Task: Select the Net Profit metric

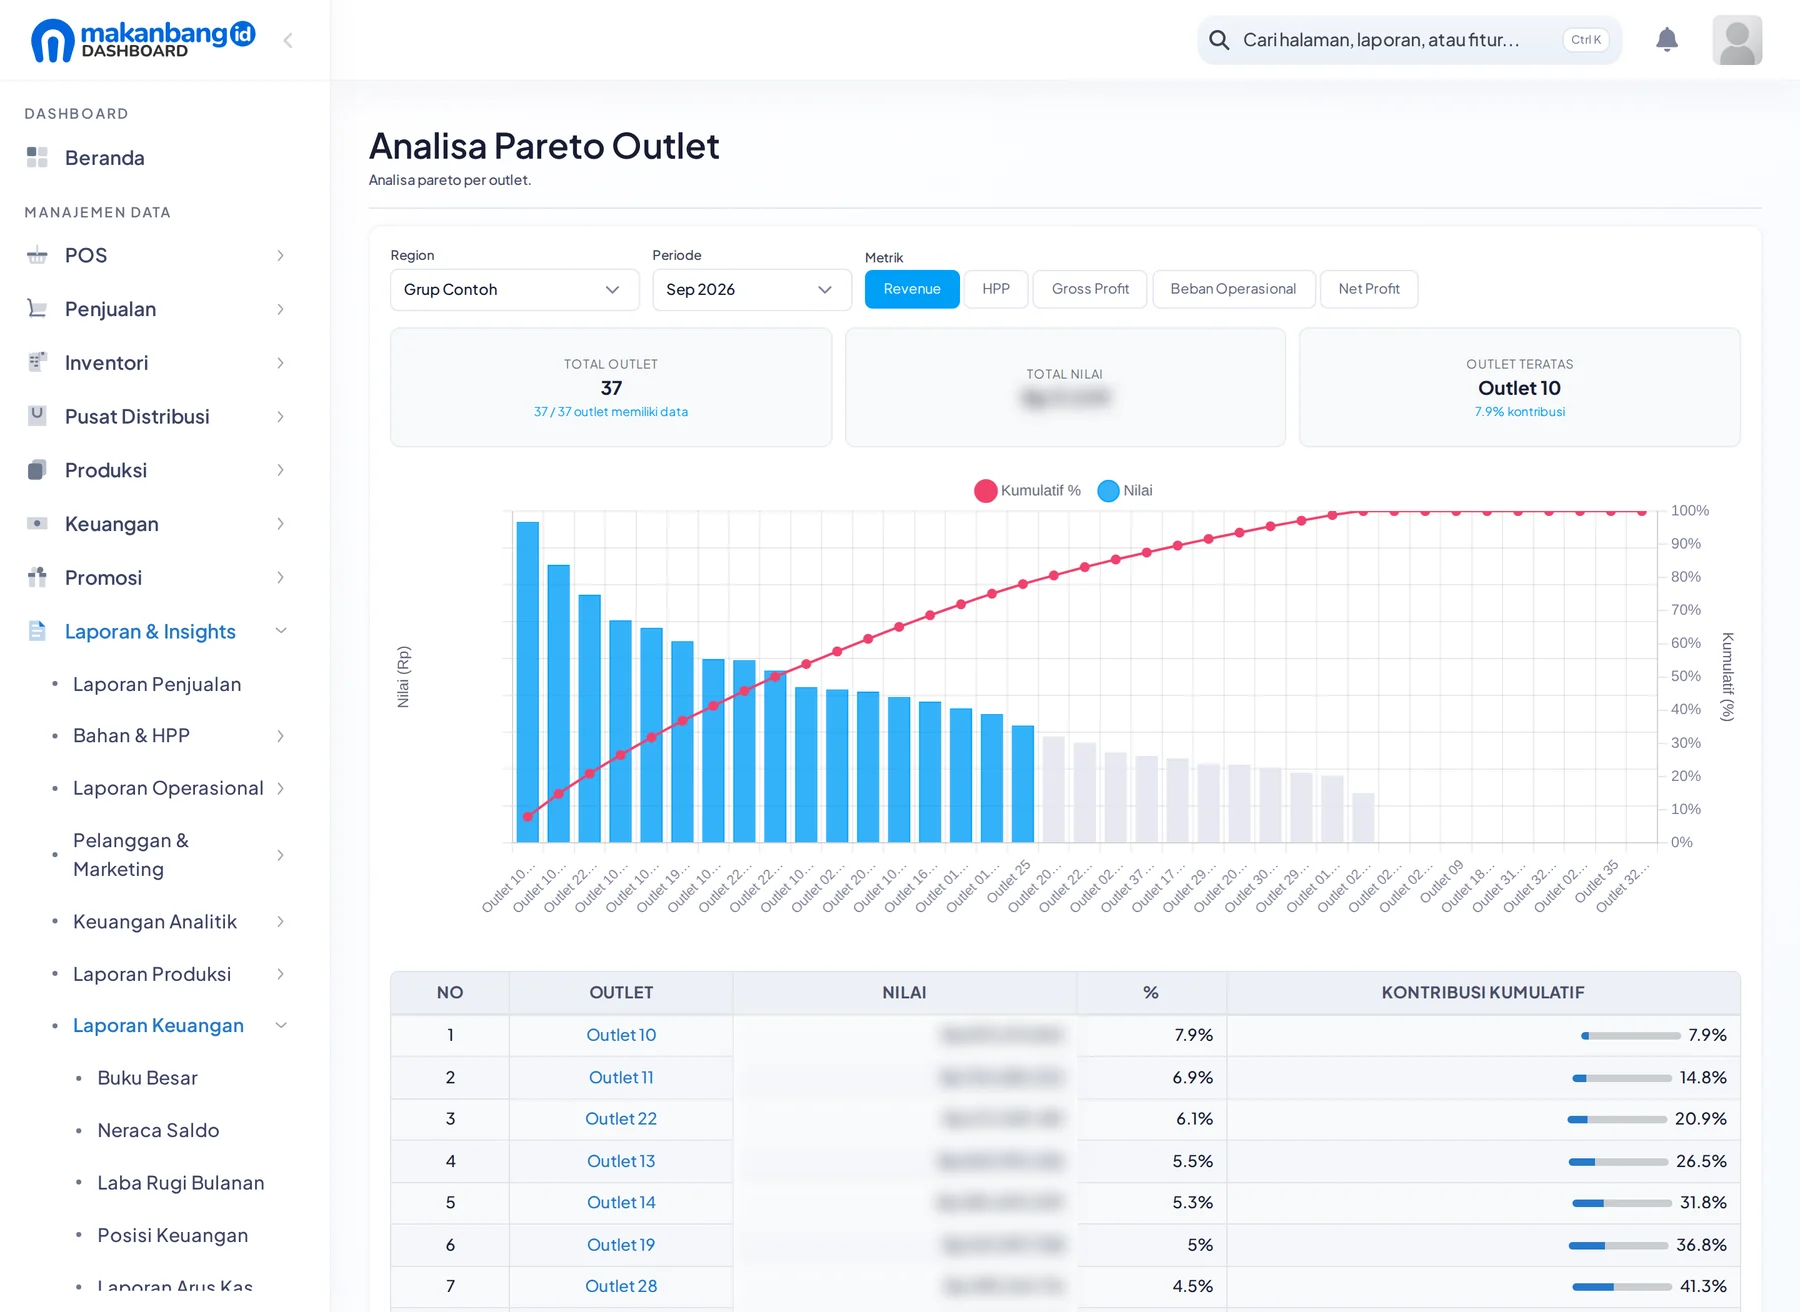Action: point(1369,289)
